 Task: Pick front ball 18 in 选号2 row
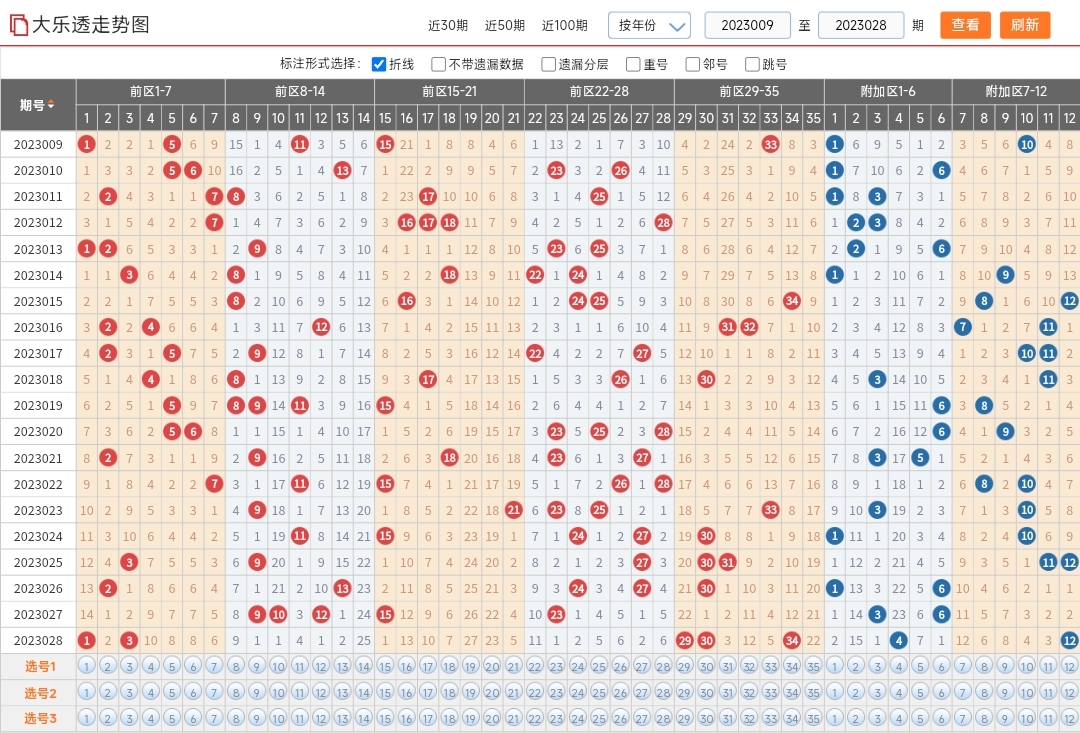coord(449,692)
